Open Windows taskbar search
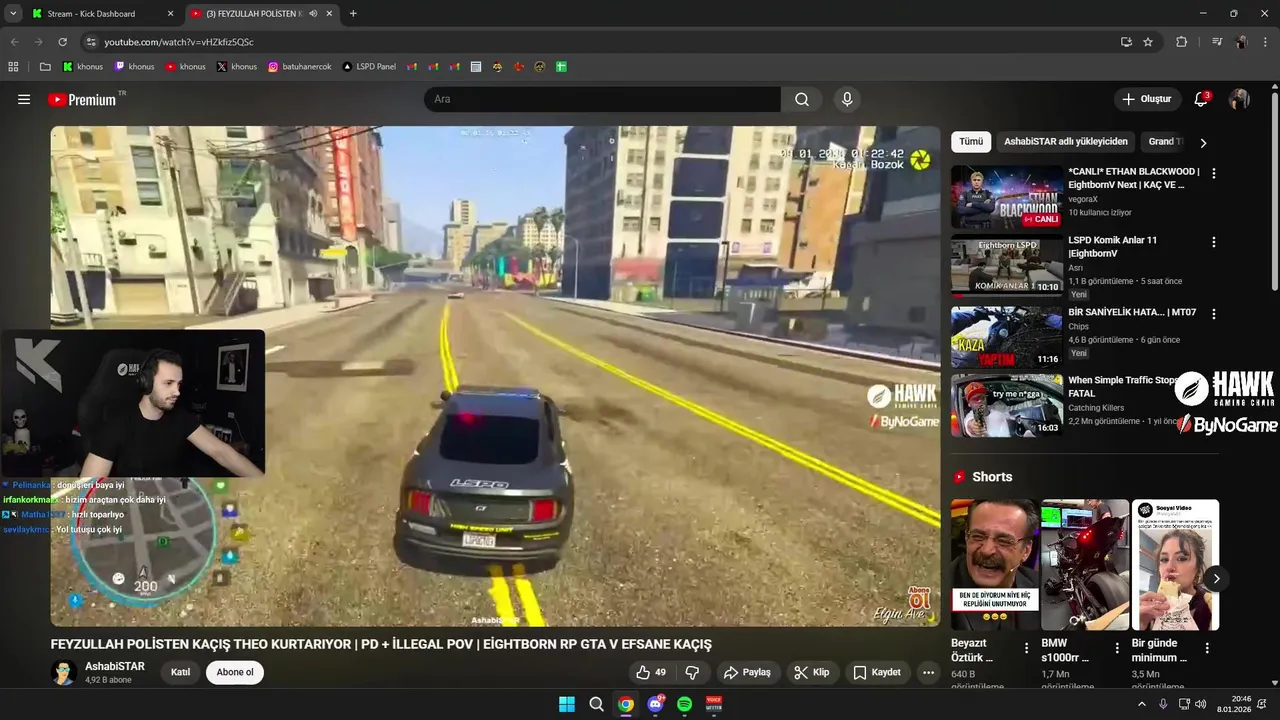Viewport: 1280px width, 720px height. (x=596, y=704)
